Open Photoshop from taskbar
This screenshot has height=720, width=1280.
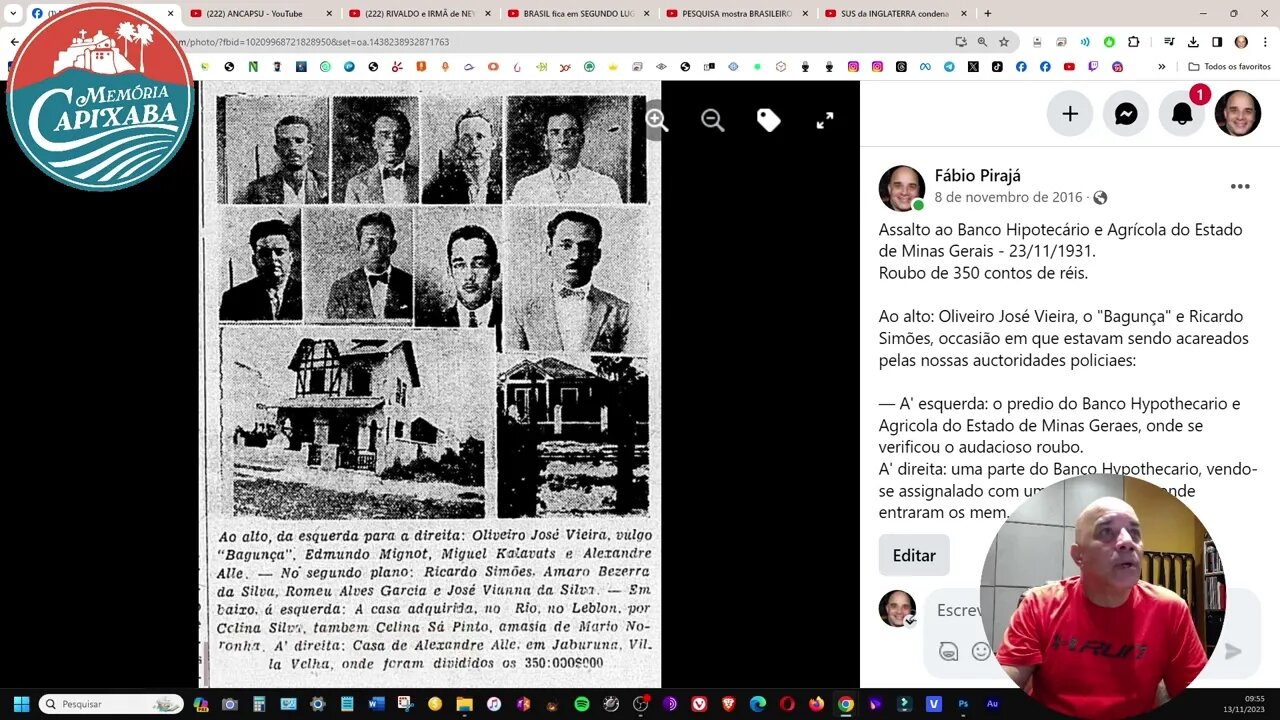point(963,704)
